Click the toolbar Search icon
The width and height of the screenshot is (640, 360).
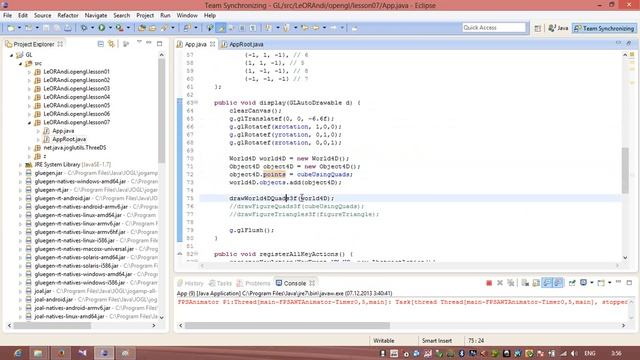[164, 28]
